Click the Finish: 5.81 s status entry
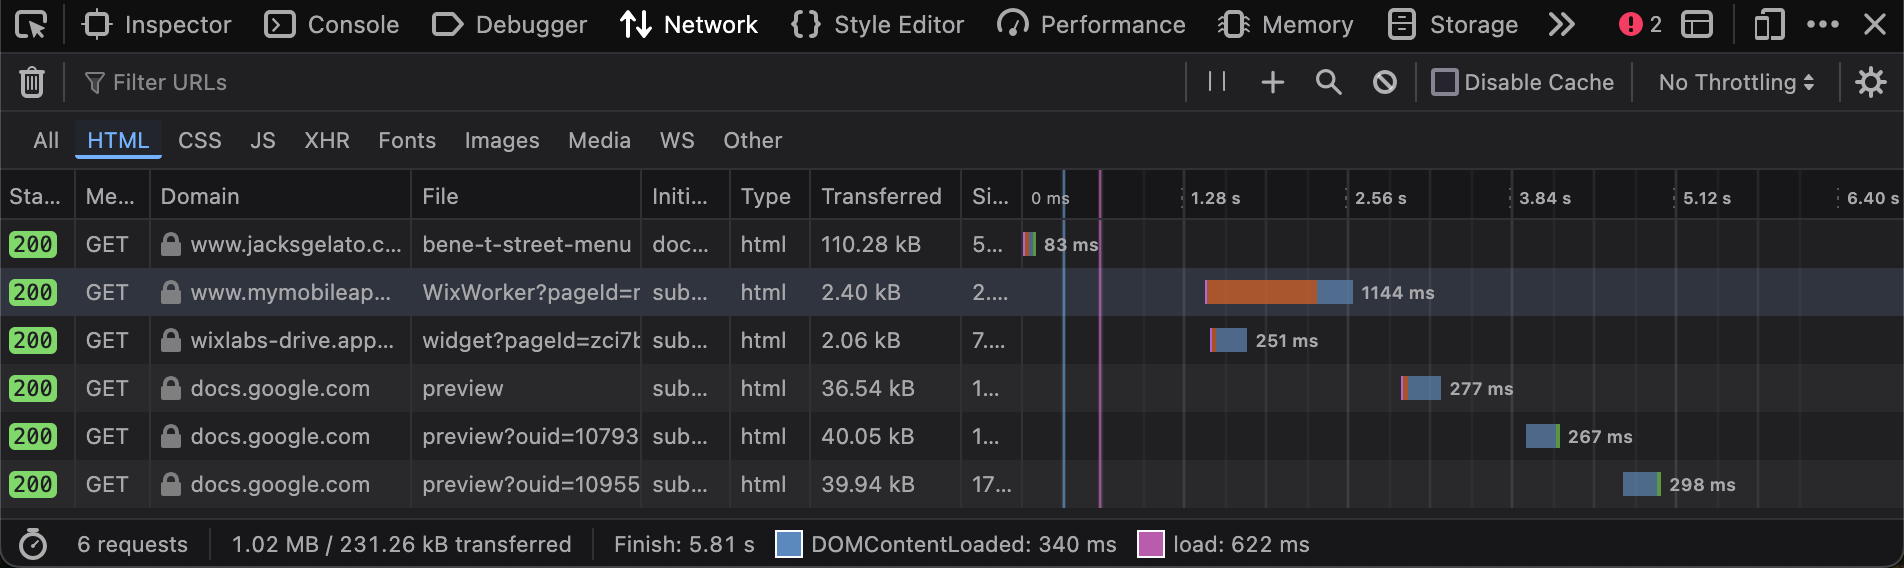The width and height of the screenshot is (1904, 568). [x=684, y=544]
